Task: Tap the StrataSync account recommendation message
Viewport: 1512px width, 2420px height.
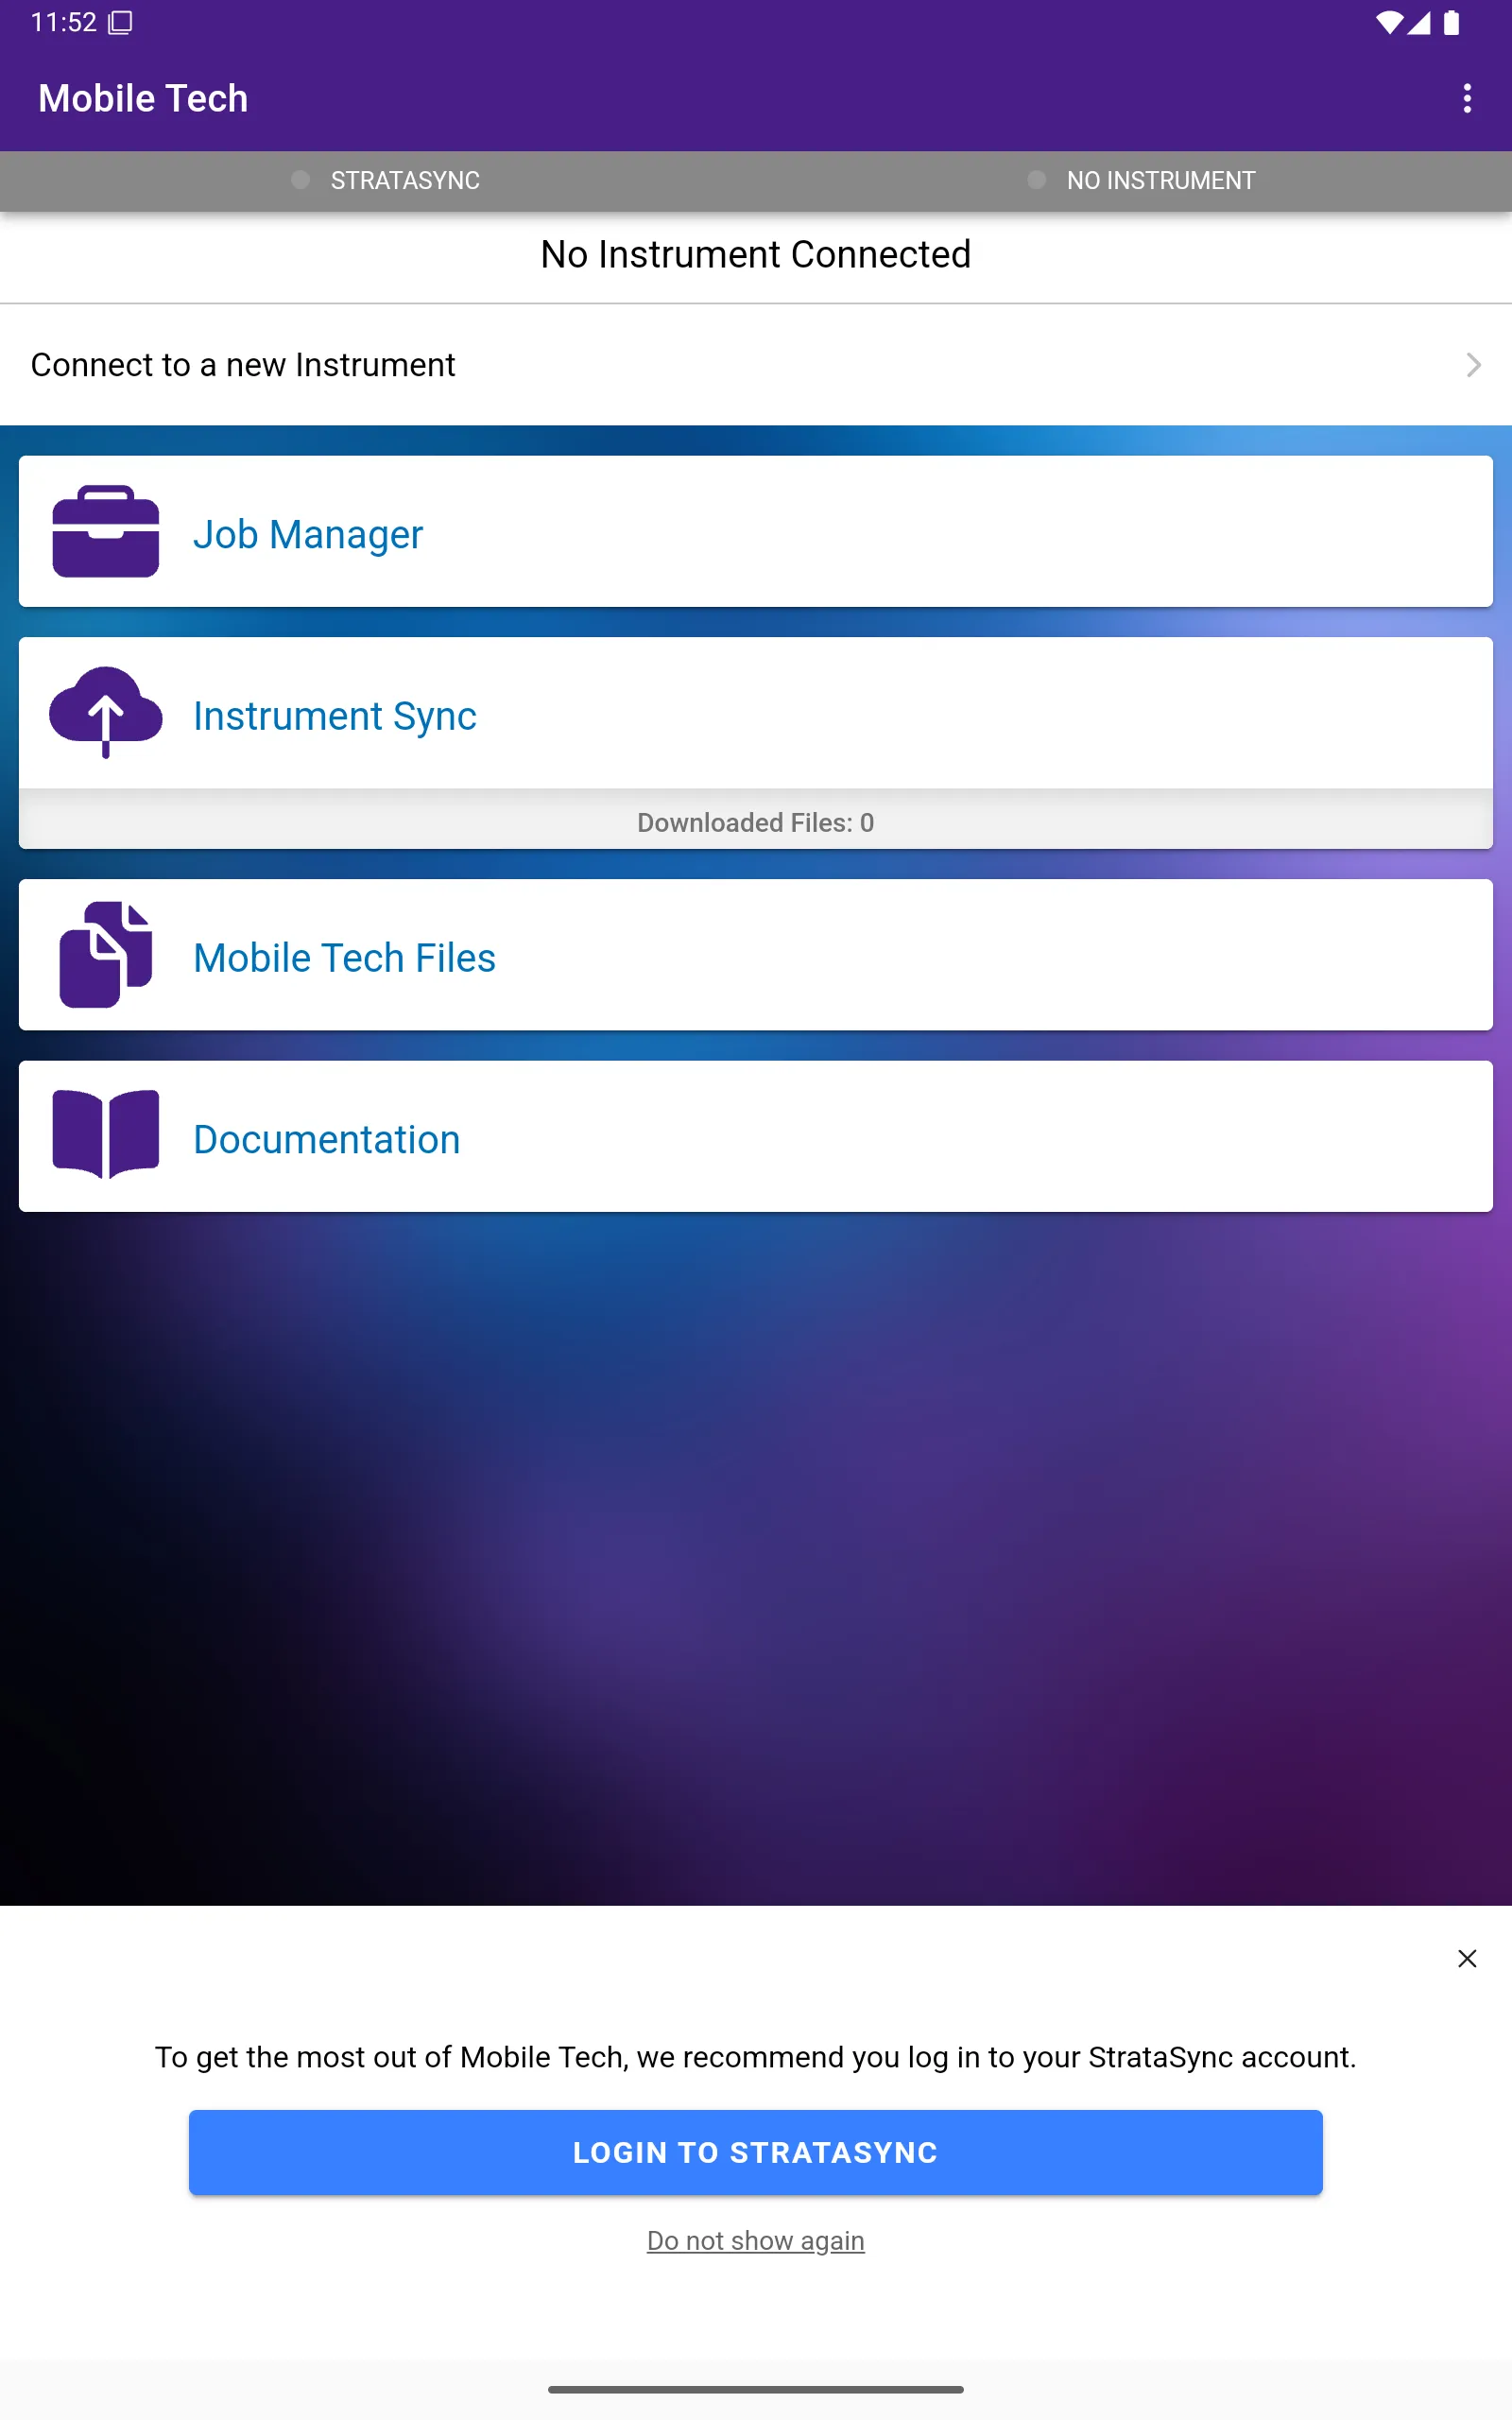Action: point(756,2057)
